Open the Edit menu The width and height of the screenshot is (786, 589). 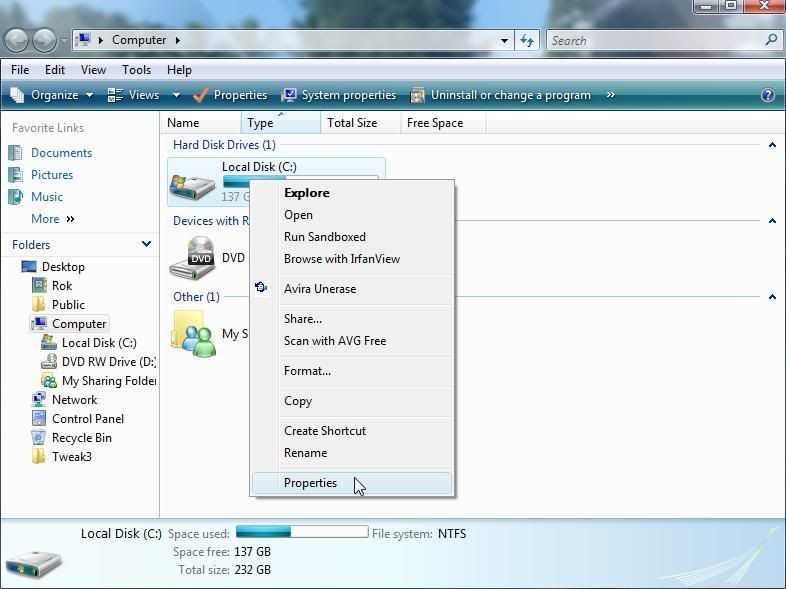pos(55,70)
